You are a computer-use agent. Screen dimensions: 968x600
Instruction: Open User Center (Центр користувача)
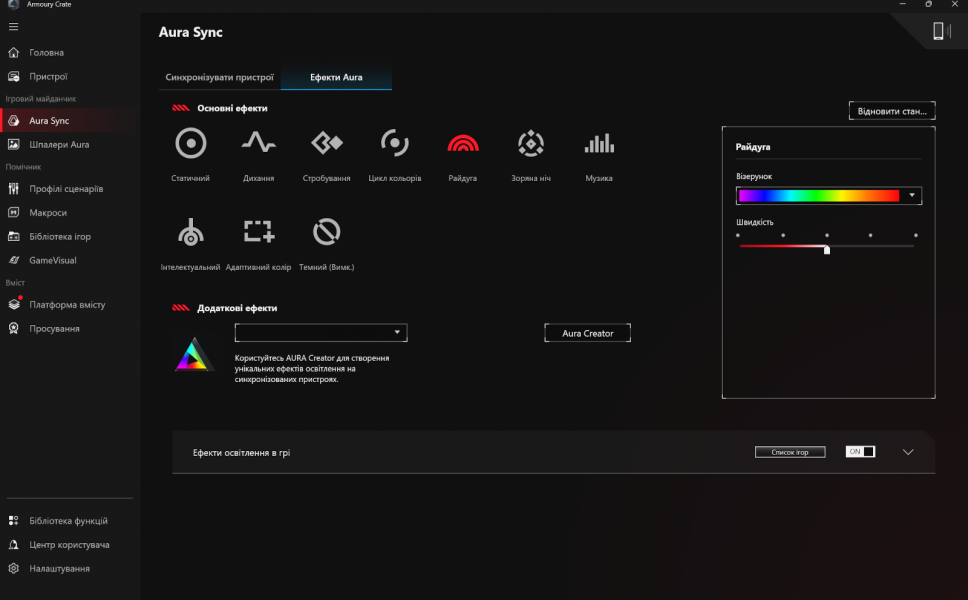coord(70,544)
